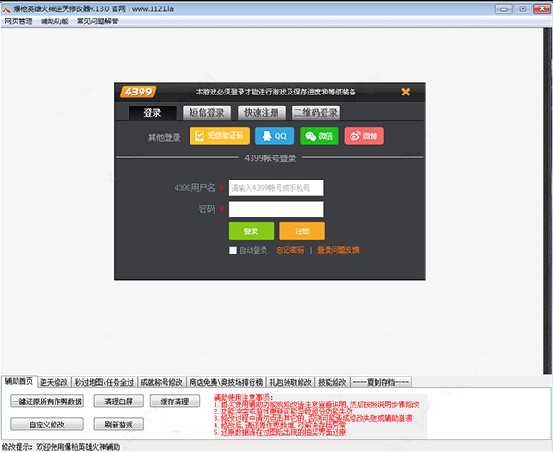The width and height of the screenshot is (553, 452).
Task: Select the 技能修改 bottom tab
Action: pos(332,382)
